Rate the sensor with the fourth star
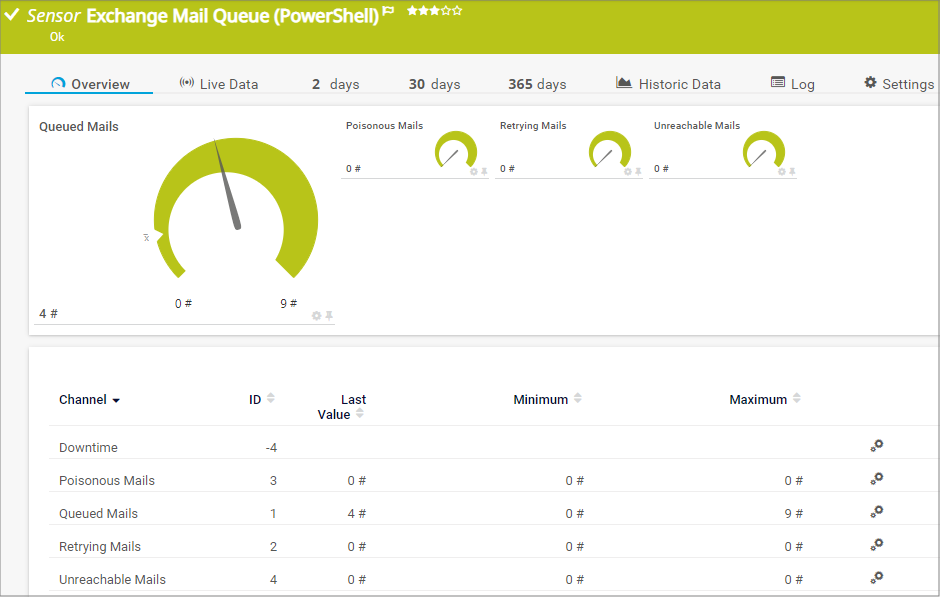The height and width of the screenshot is (597, 940). pos(446,12)
